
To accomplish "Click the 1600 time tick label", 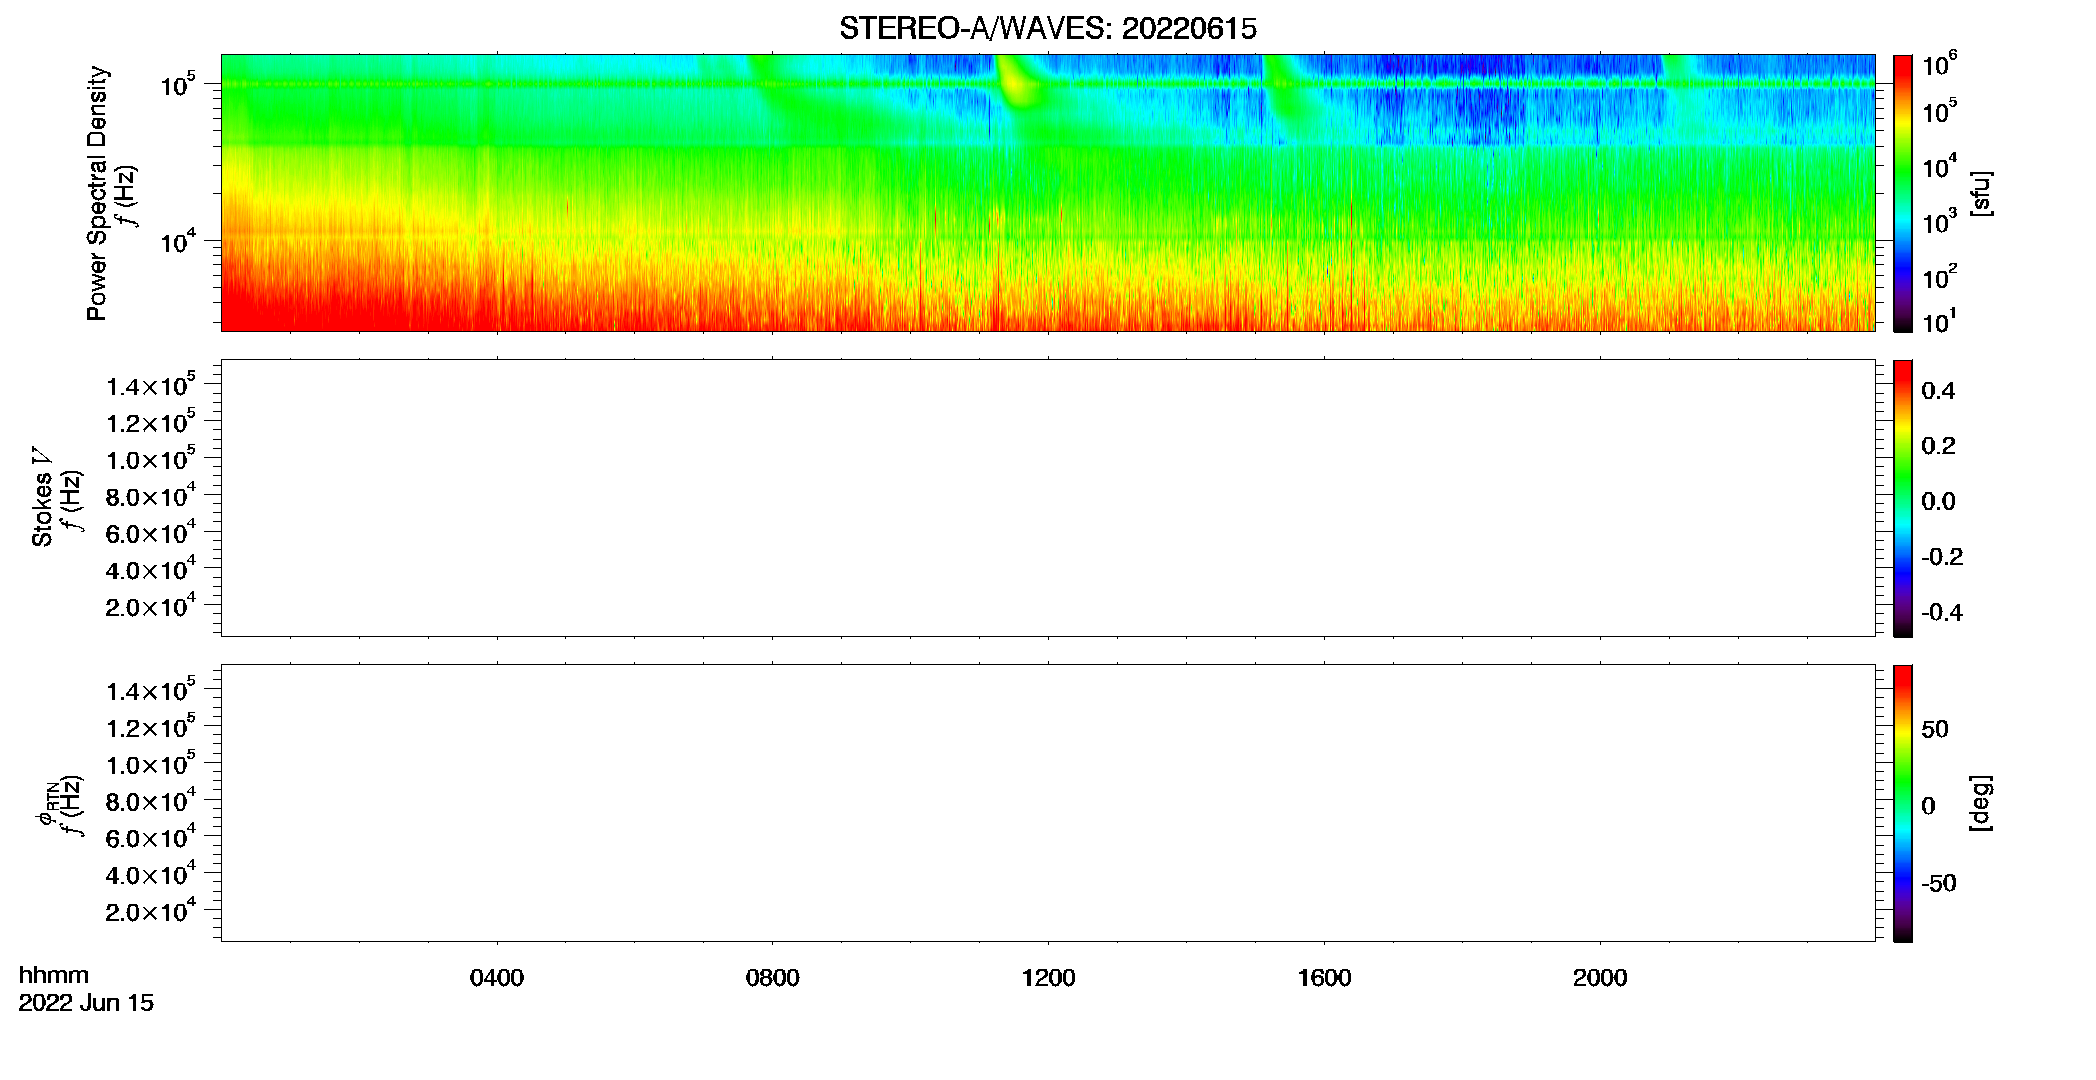I will (1324, 978).
